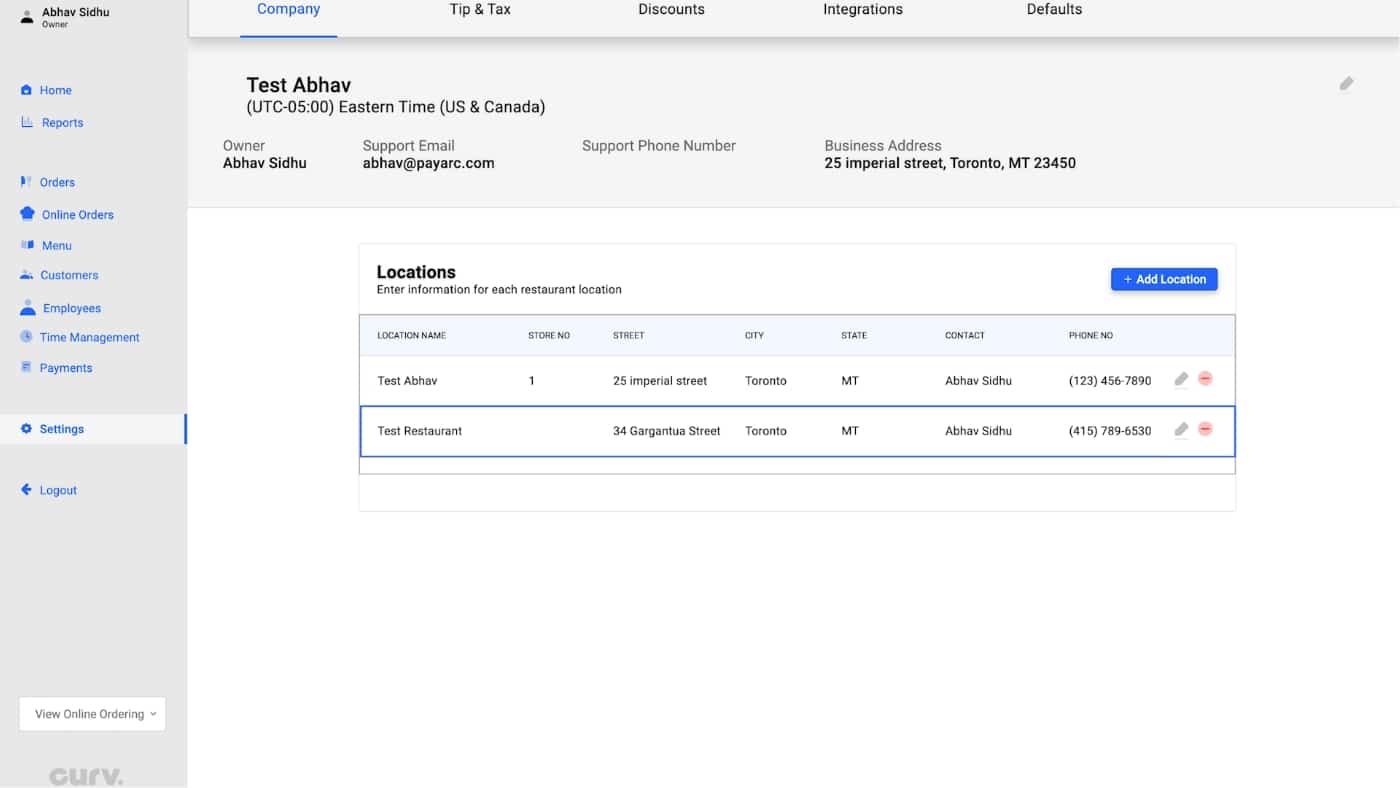
Task: Click the PHONE NO column header
Action: (x=1090, y=335)
